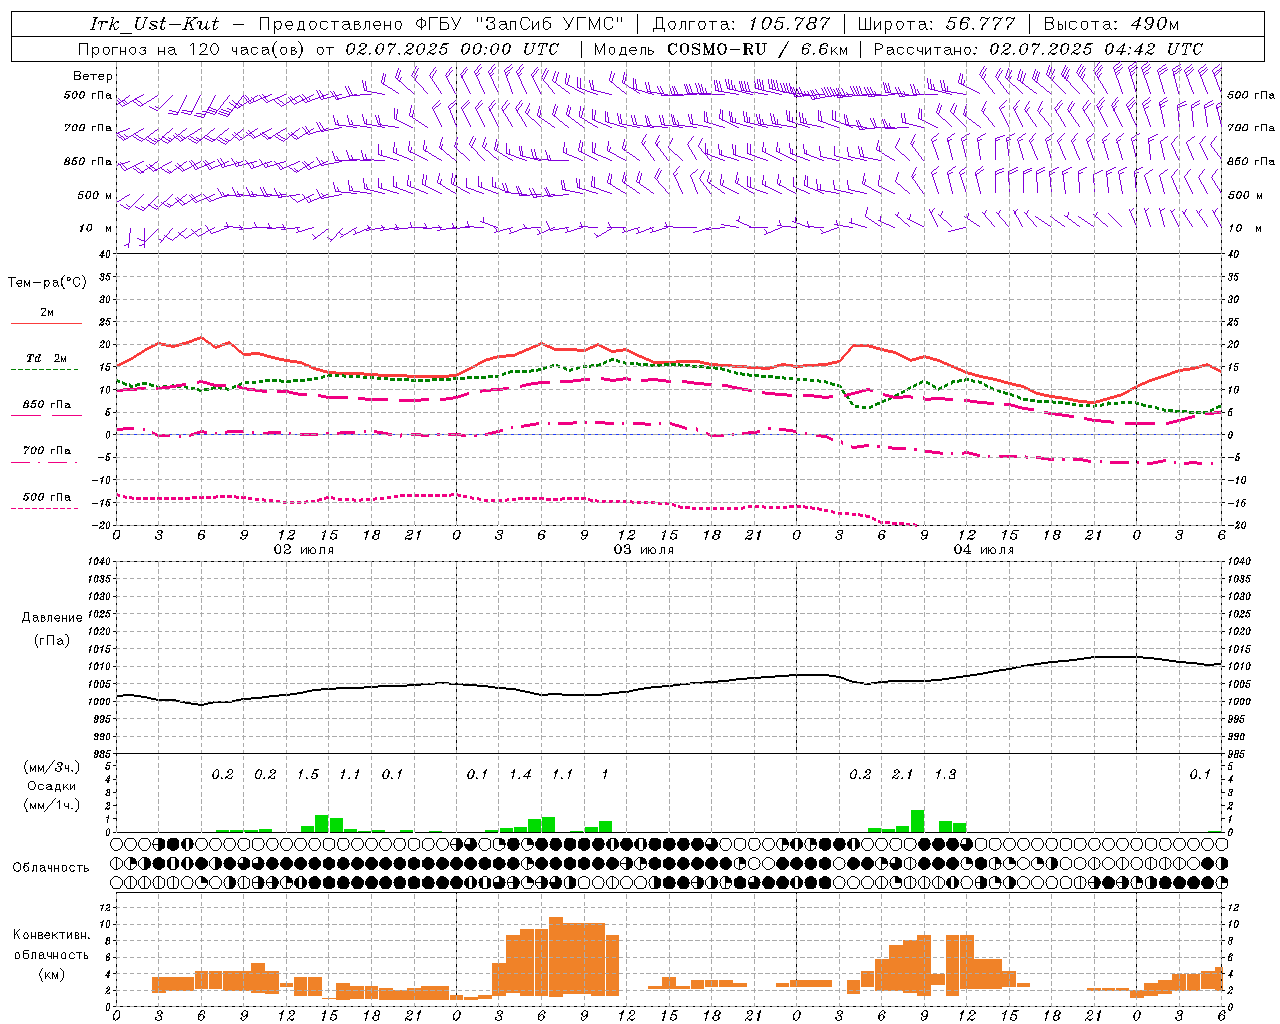Click the start time 02.07.2025 00:00 UTC
Screen dimensions: 1280x1024
[452, 49]
